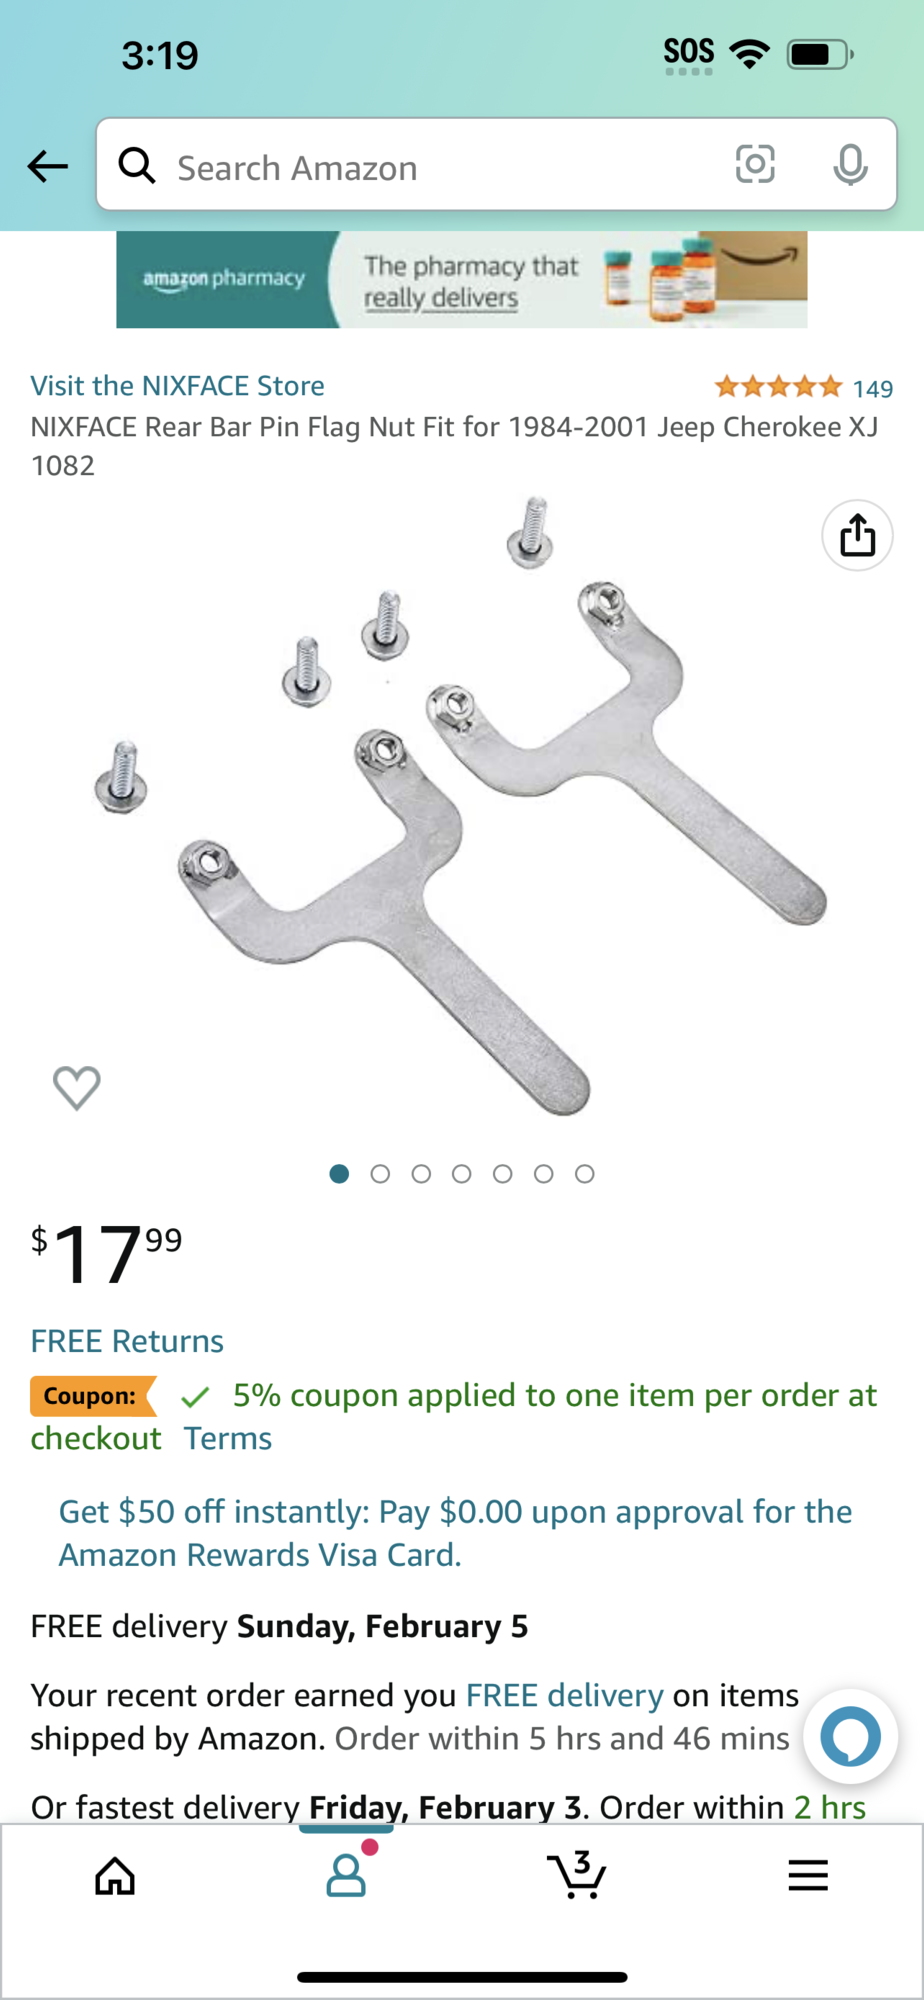Open coupon Terms link

227,1438
